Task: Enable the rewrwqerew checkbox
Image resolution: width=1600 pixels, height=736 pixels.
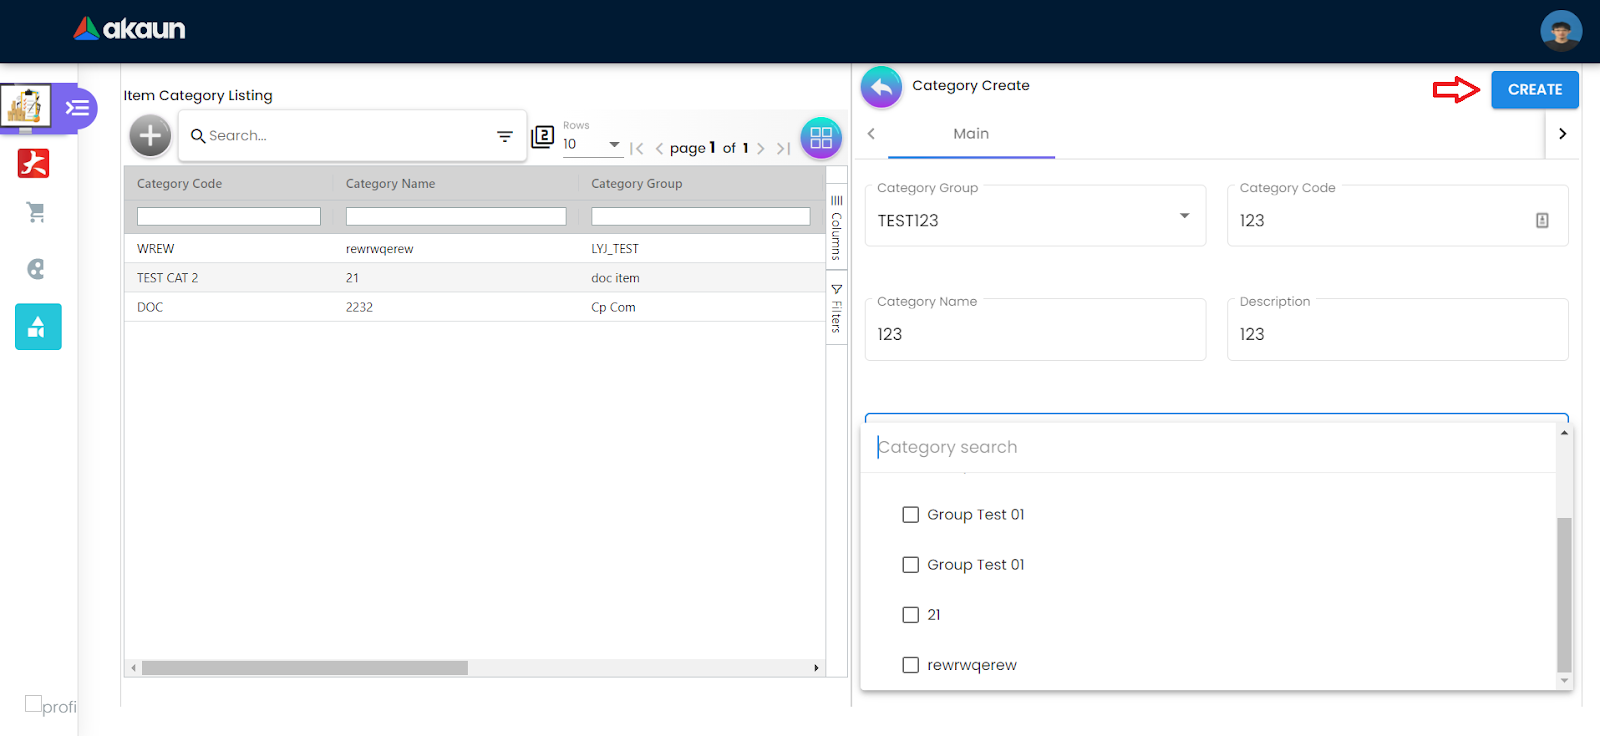Action: coord(910,665)
